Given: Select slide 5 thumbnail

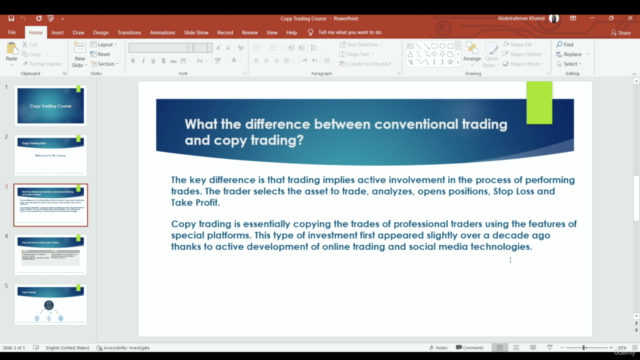Looking at the screenshot, I should [51, 304].
